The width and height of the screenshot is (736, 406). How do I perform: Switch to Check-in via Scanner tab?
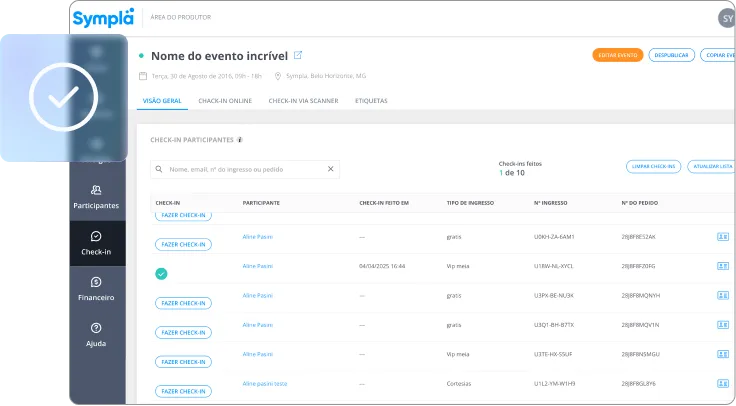[303, 101]
